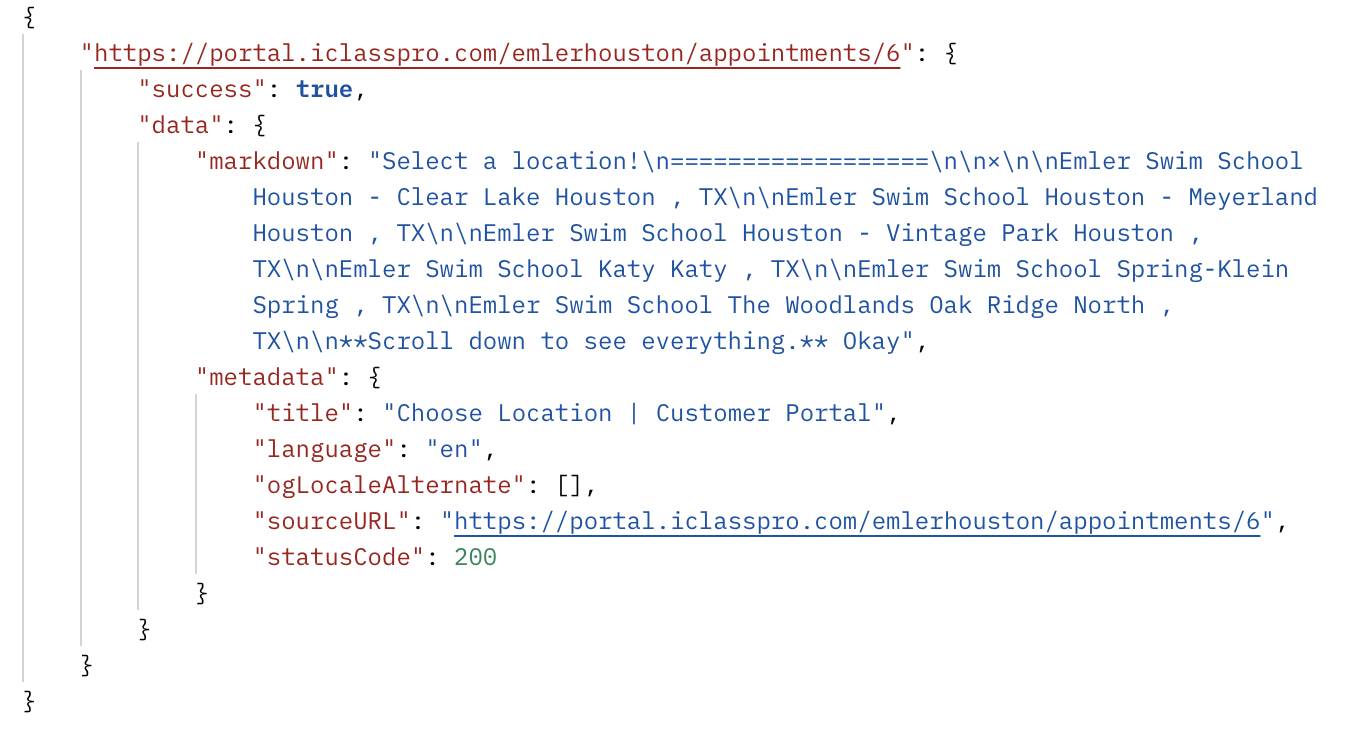The image size is (1346, 742).
Task: Click the "language" key
Action: tap(325, 450)
